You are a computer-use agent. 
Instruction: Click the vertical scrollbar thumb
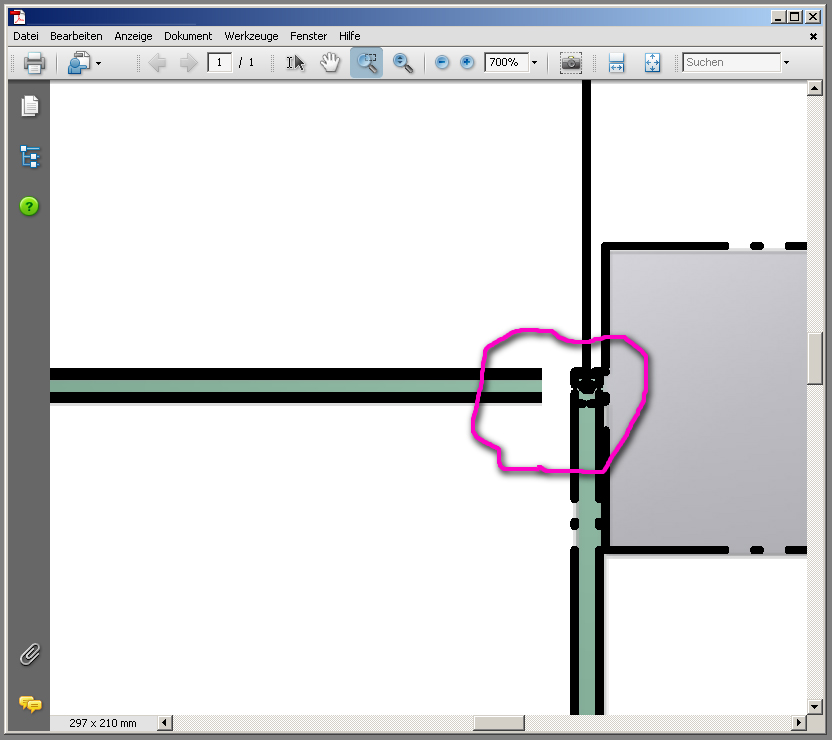tap(814, 358)
